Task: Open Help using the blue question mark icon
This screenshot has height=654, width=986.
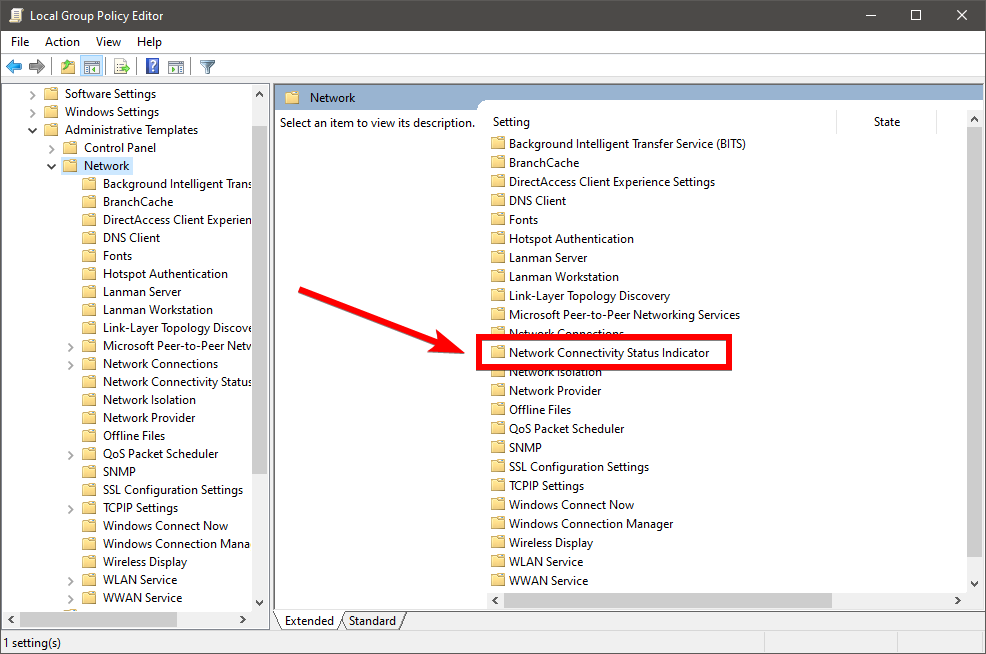Action: (x=152, y=67)
